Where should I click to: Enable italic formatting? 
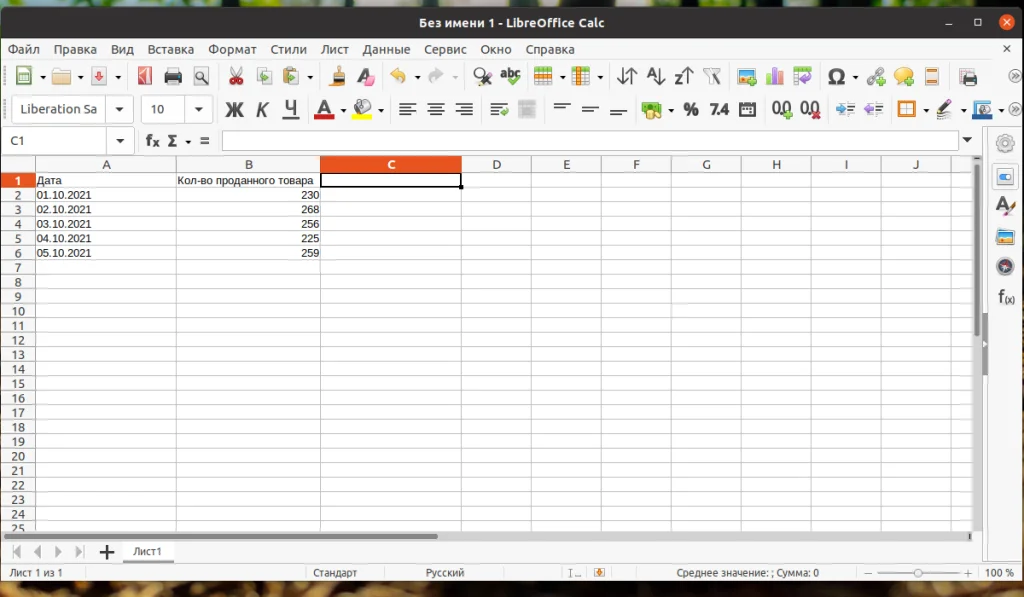[x=262, y=110]
